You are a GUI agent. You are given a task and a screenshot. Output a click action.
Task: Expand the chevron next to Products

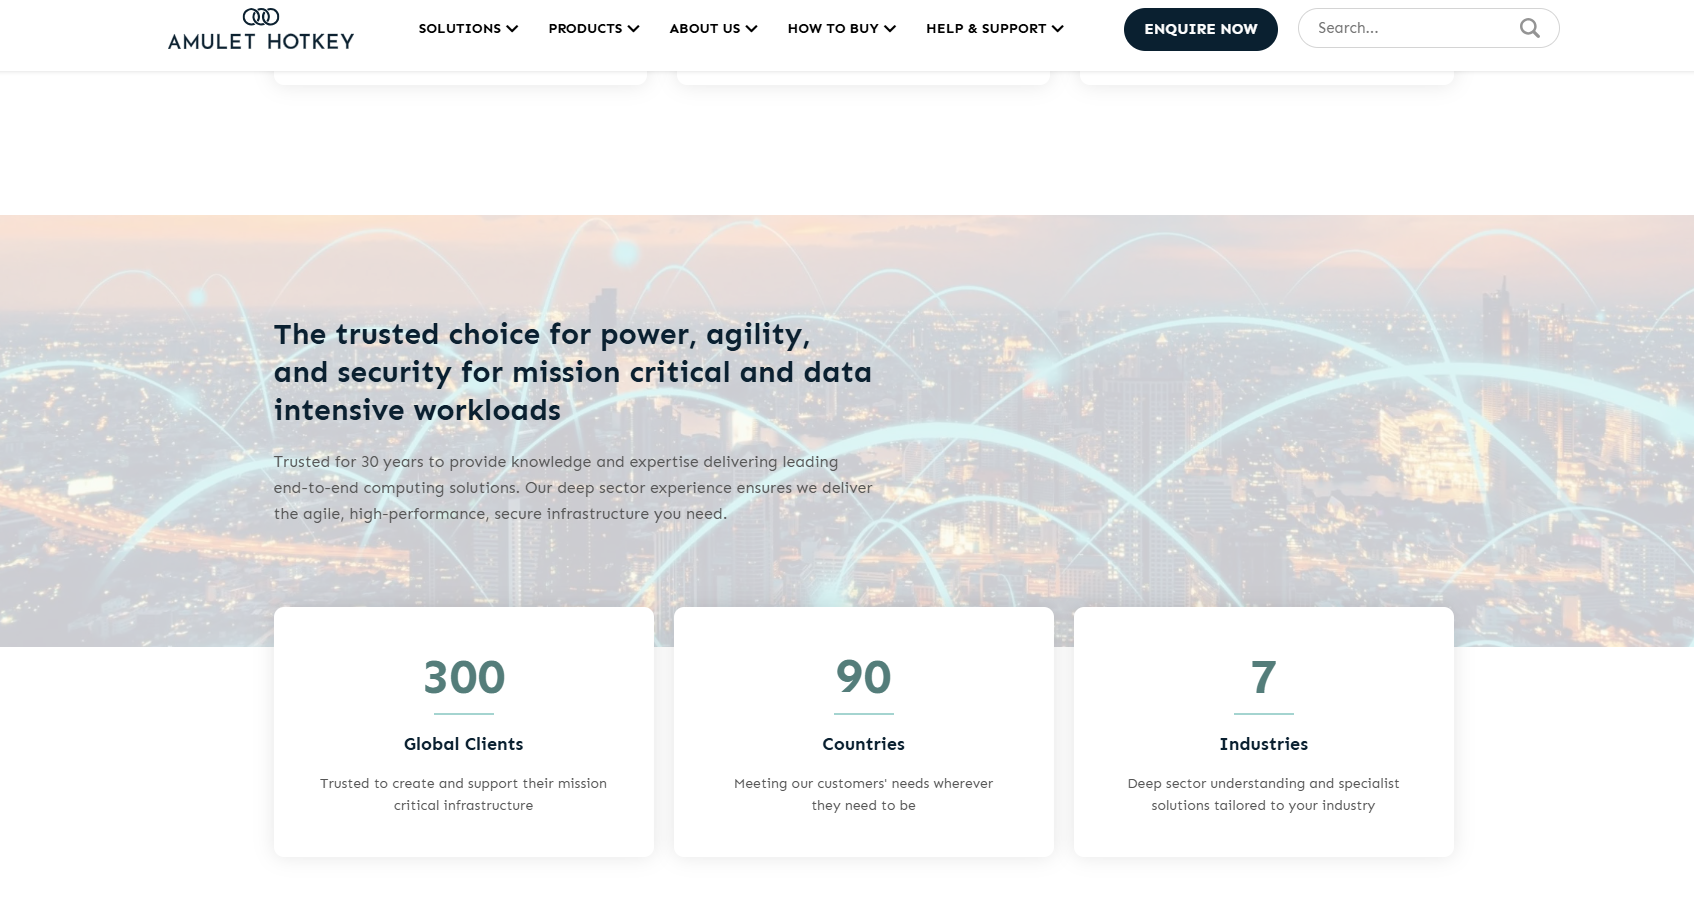tap(633, 29)
